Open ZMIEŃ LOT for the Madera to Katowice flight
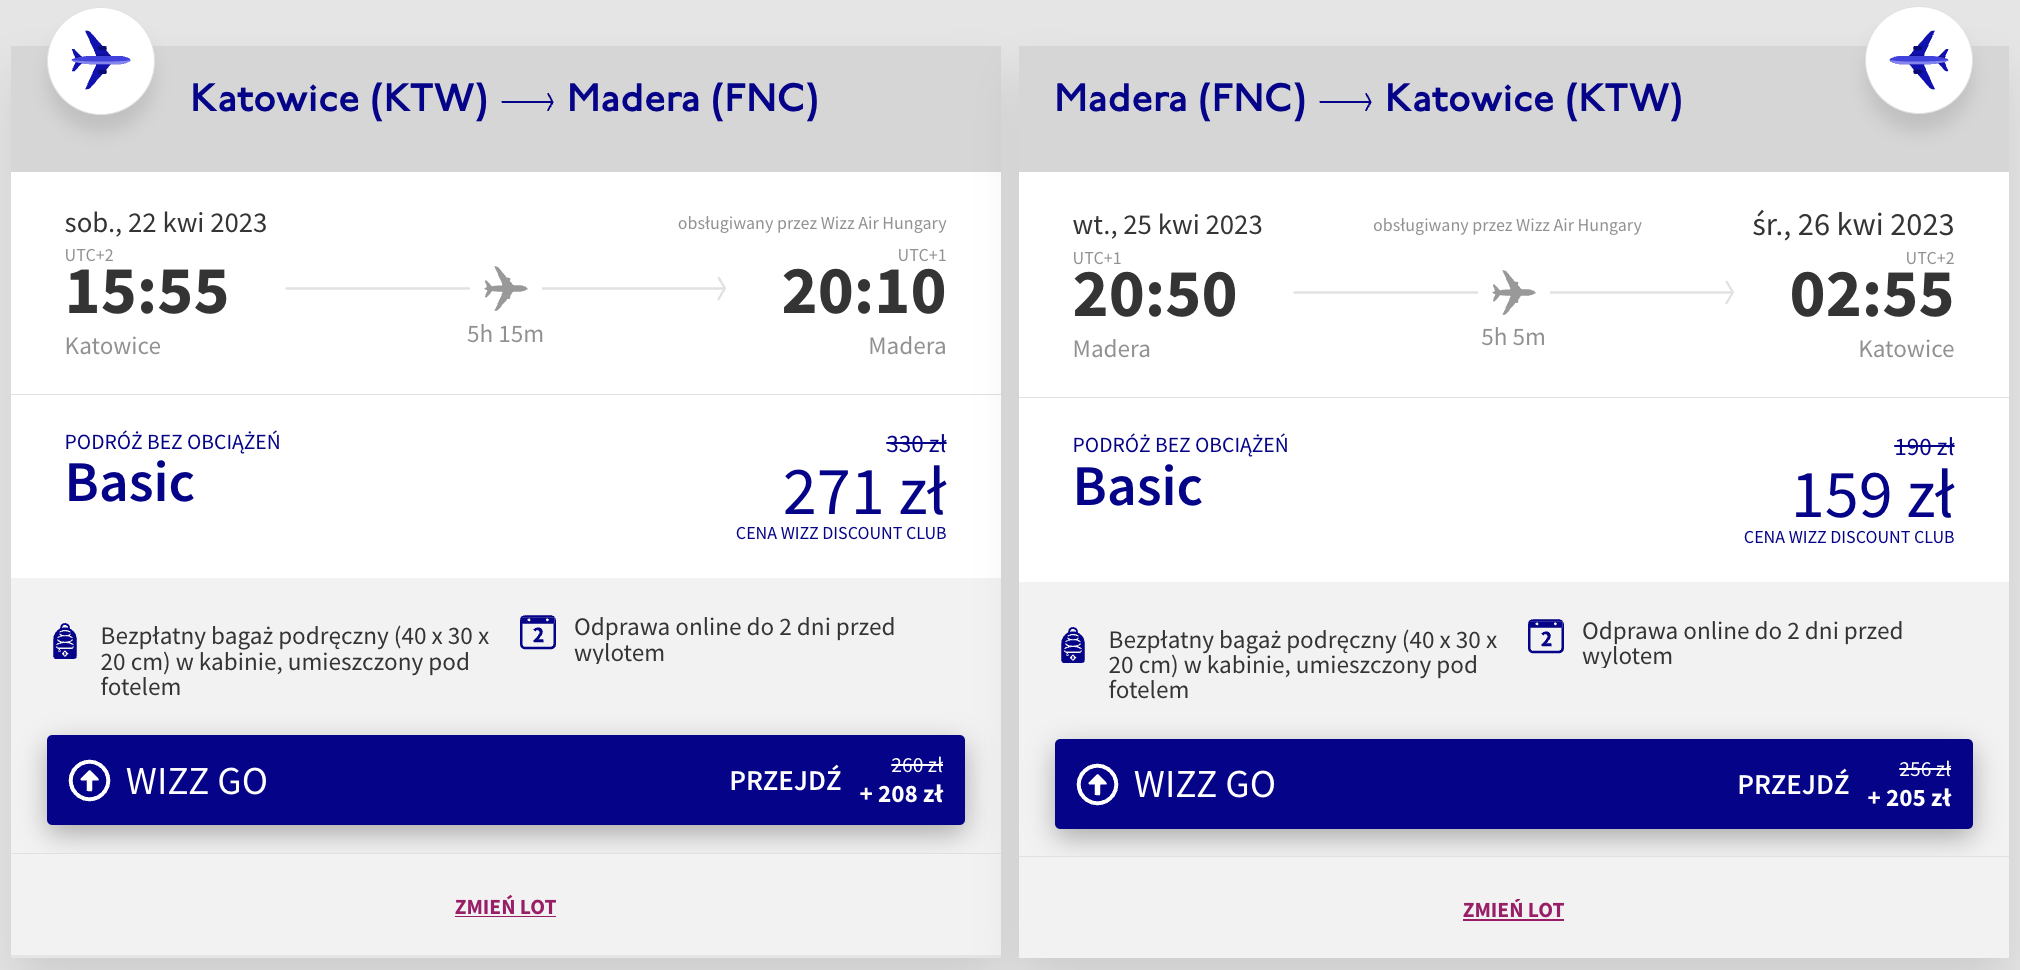The image size is (2020, 970). pos(1513,910)
